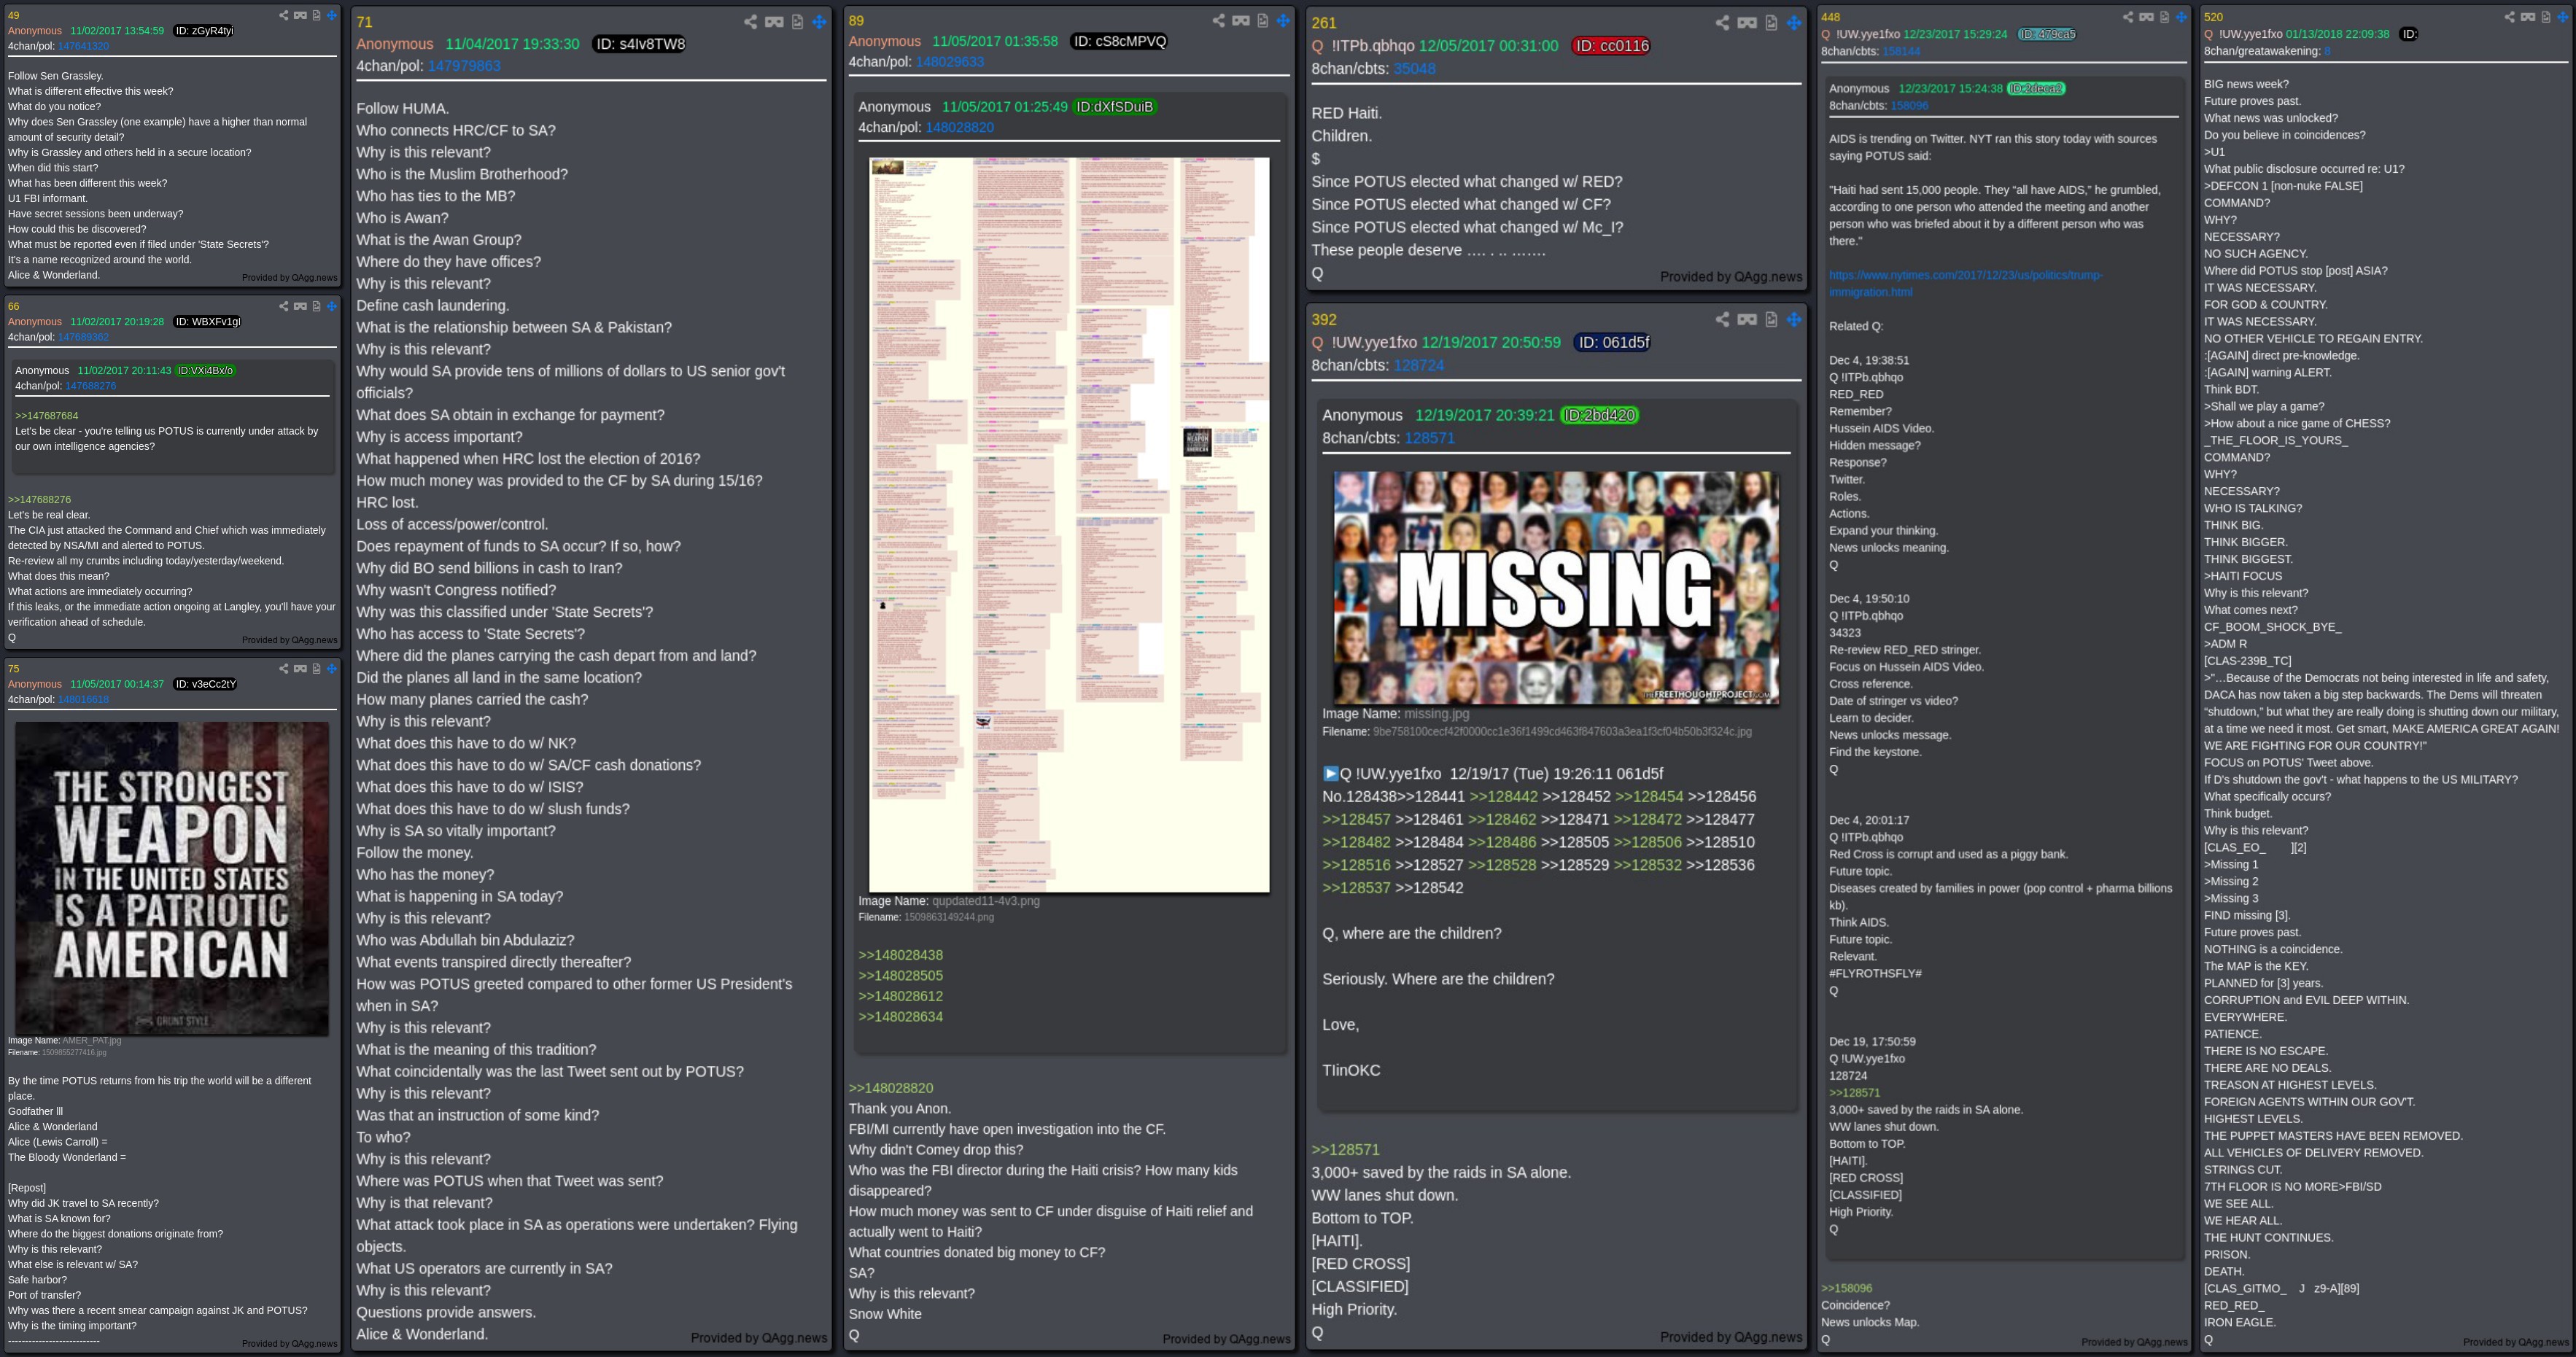The width and height of the screenshot is (2576, 1357).
Task: Click the image file icon on post 75
Action: (317, 668)
